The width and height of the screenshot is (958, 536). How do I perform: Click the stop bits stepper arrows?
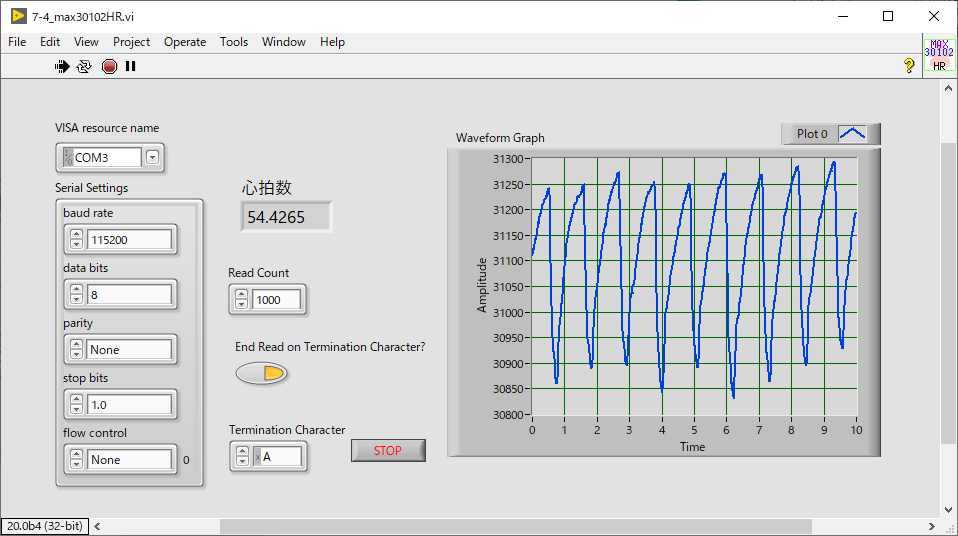pyautogui.click(x=76, y=405)
